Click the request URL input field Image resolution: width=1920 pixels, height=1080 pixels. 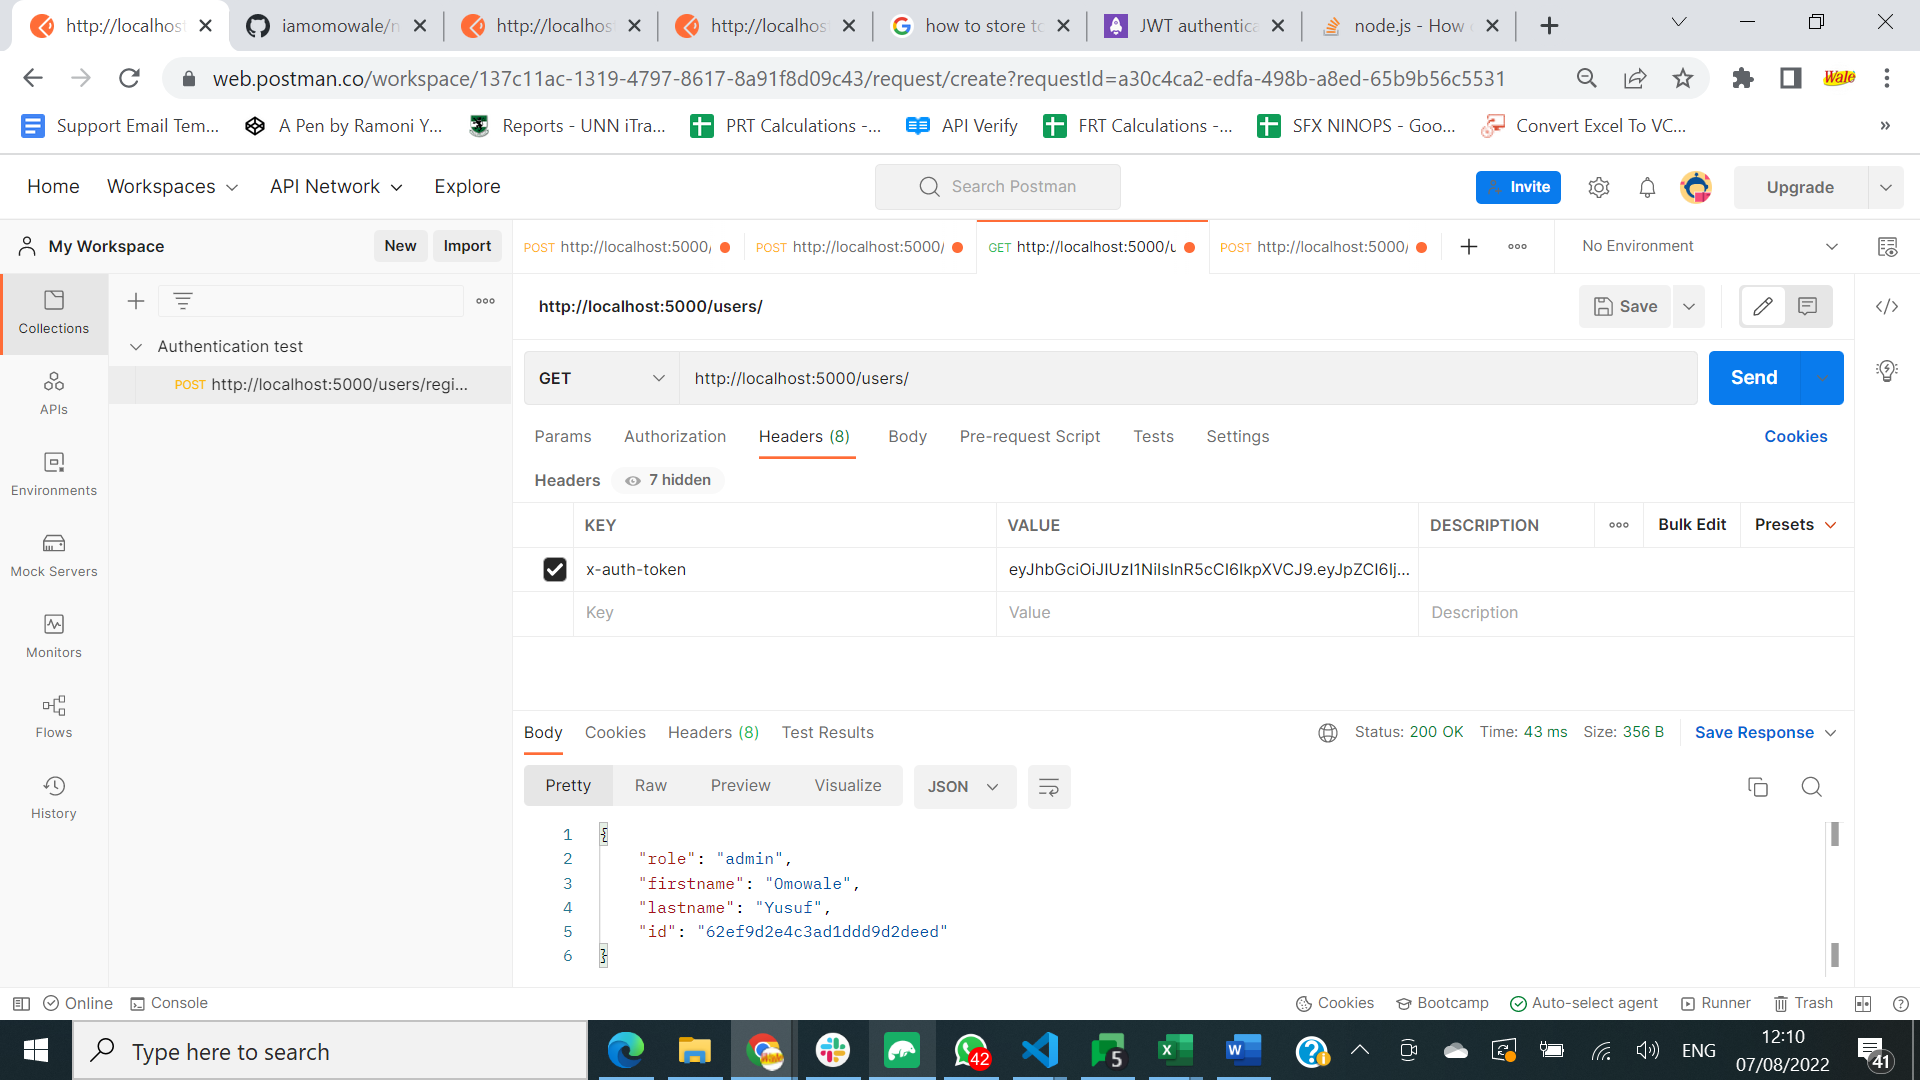pyautogui.click(x=1100, y=378)
